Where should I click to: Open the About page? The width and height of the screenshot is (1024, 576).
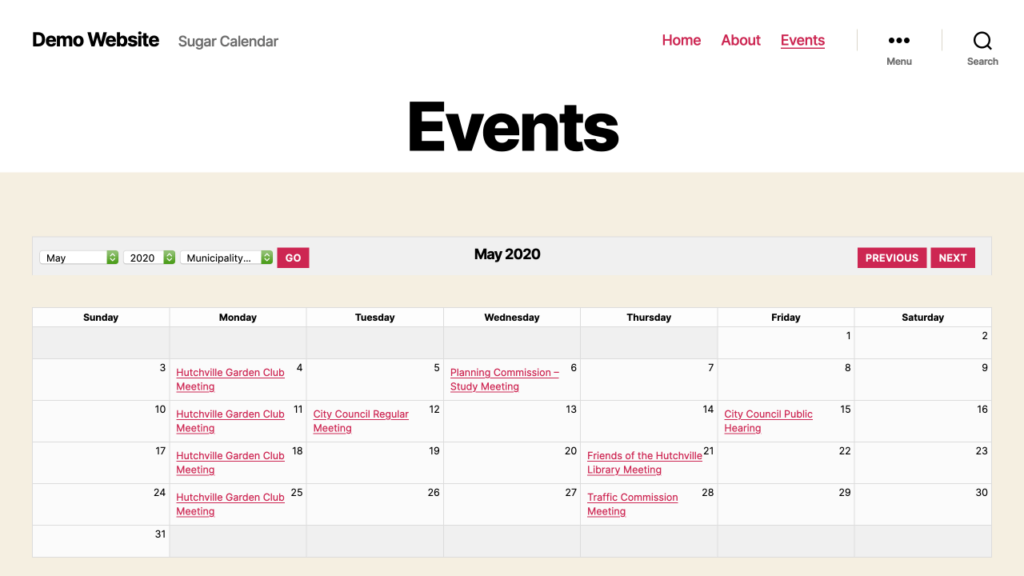coord(740,40)
